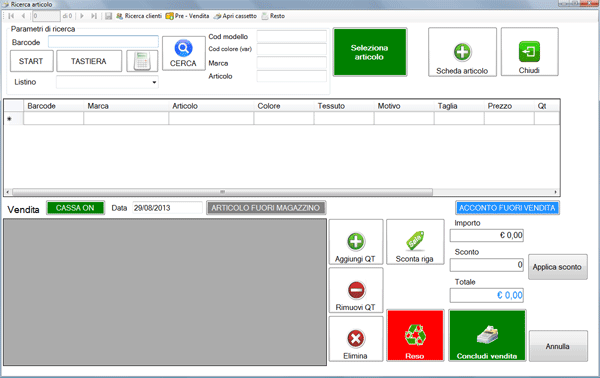The height and width of the screenshot is (378, 600).
Task: Click the Sconto discount field
Action: (x=487, y=265)
